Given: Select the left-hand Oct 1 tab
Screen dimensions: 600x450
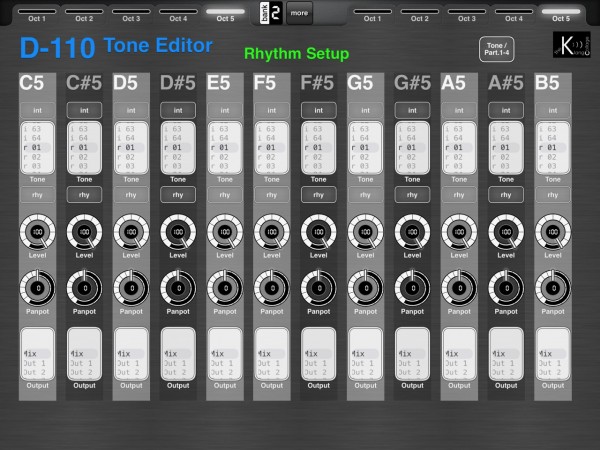Looking at the screenshot, I should click(x=37, y=15).
